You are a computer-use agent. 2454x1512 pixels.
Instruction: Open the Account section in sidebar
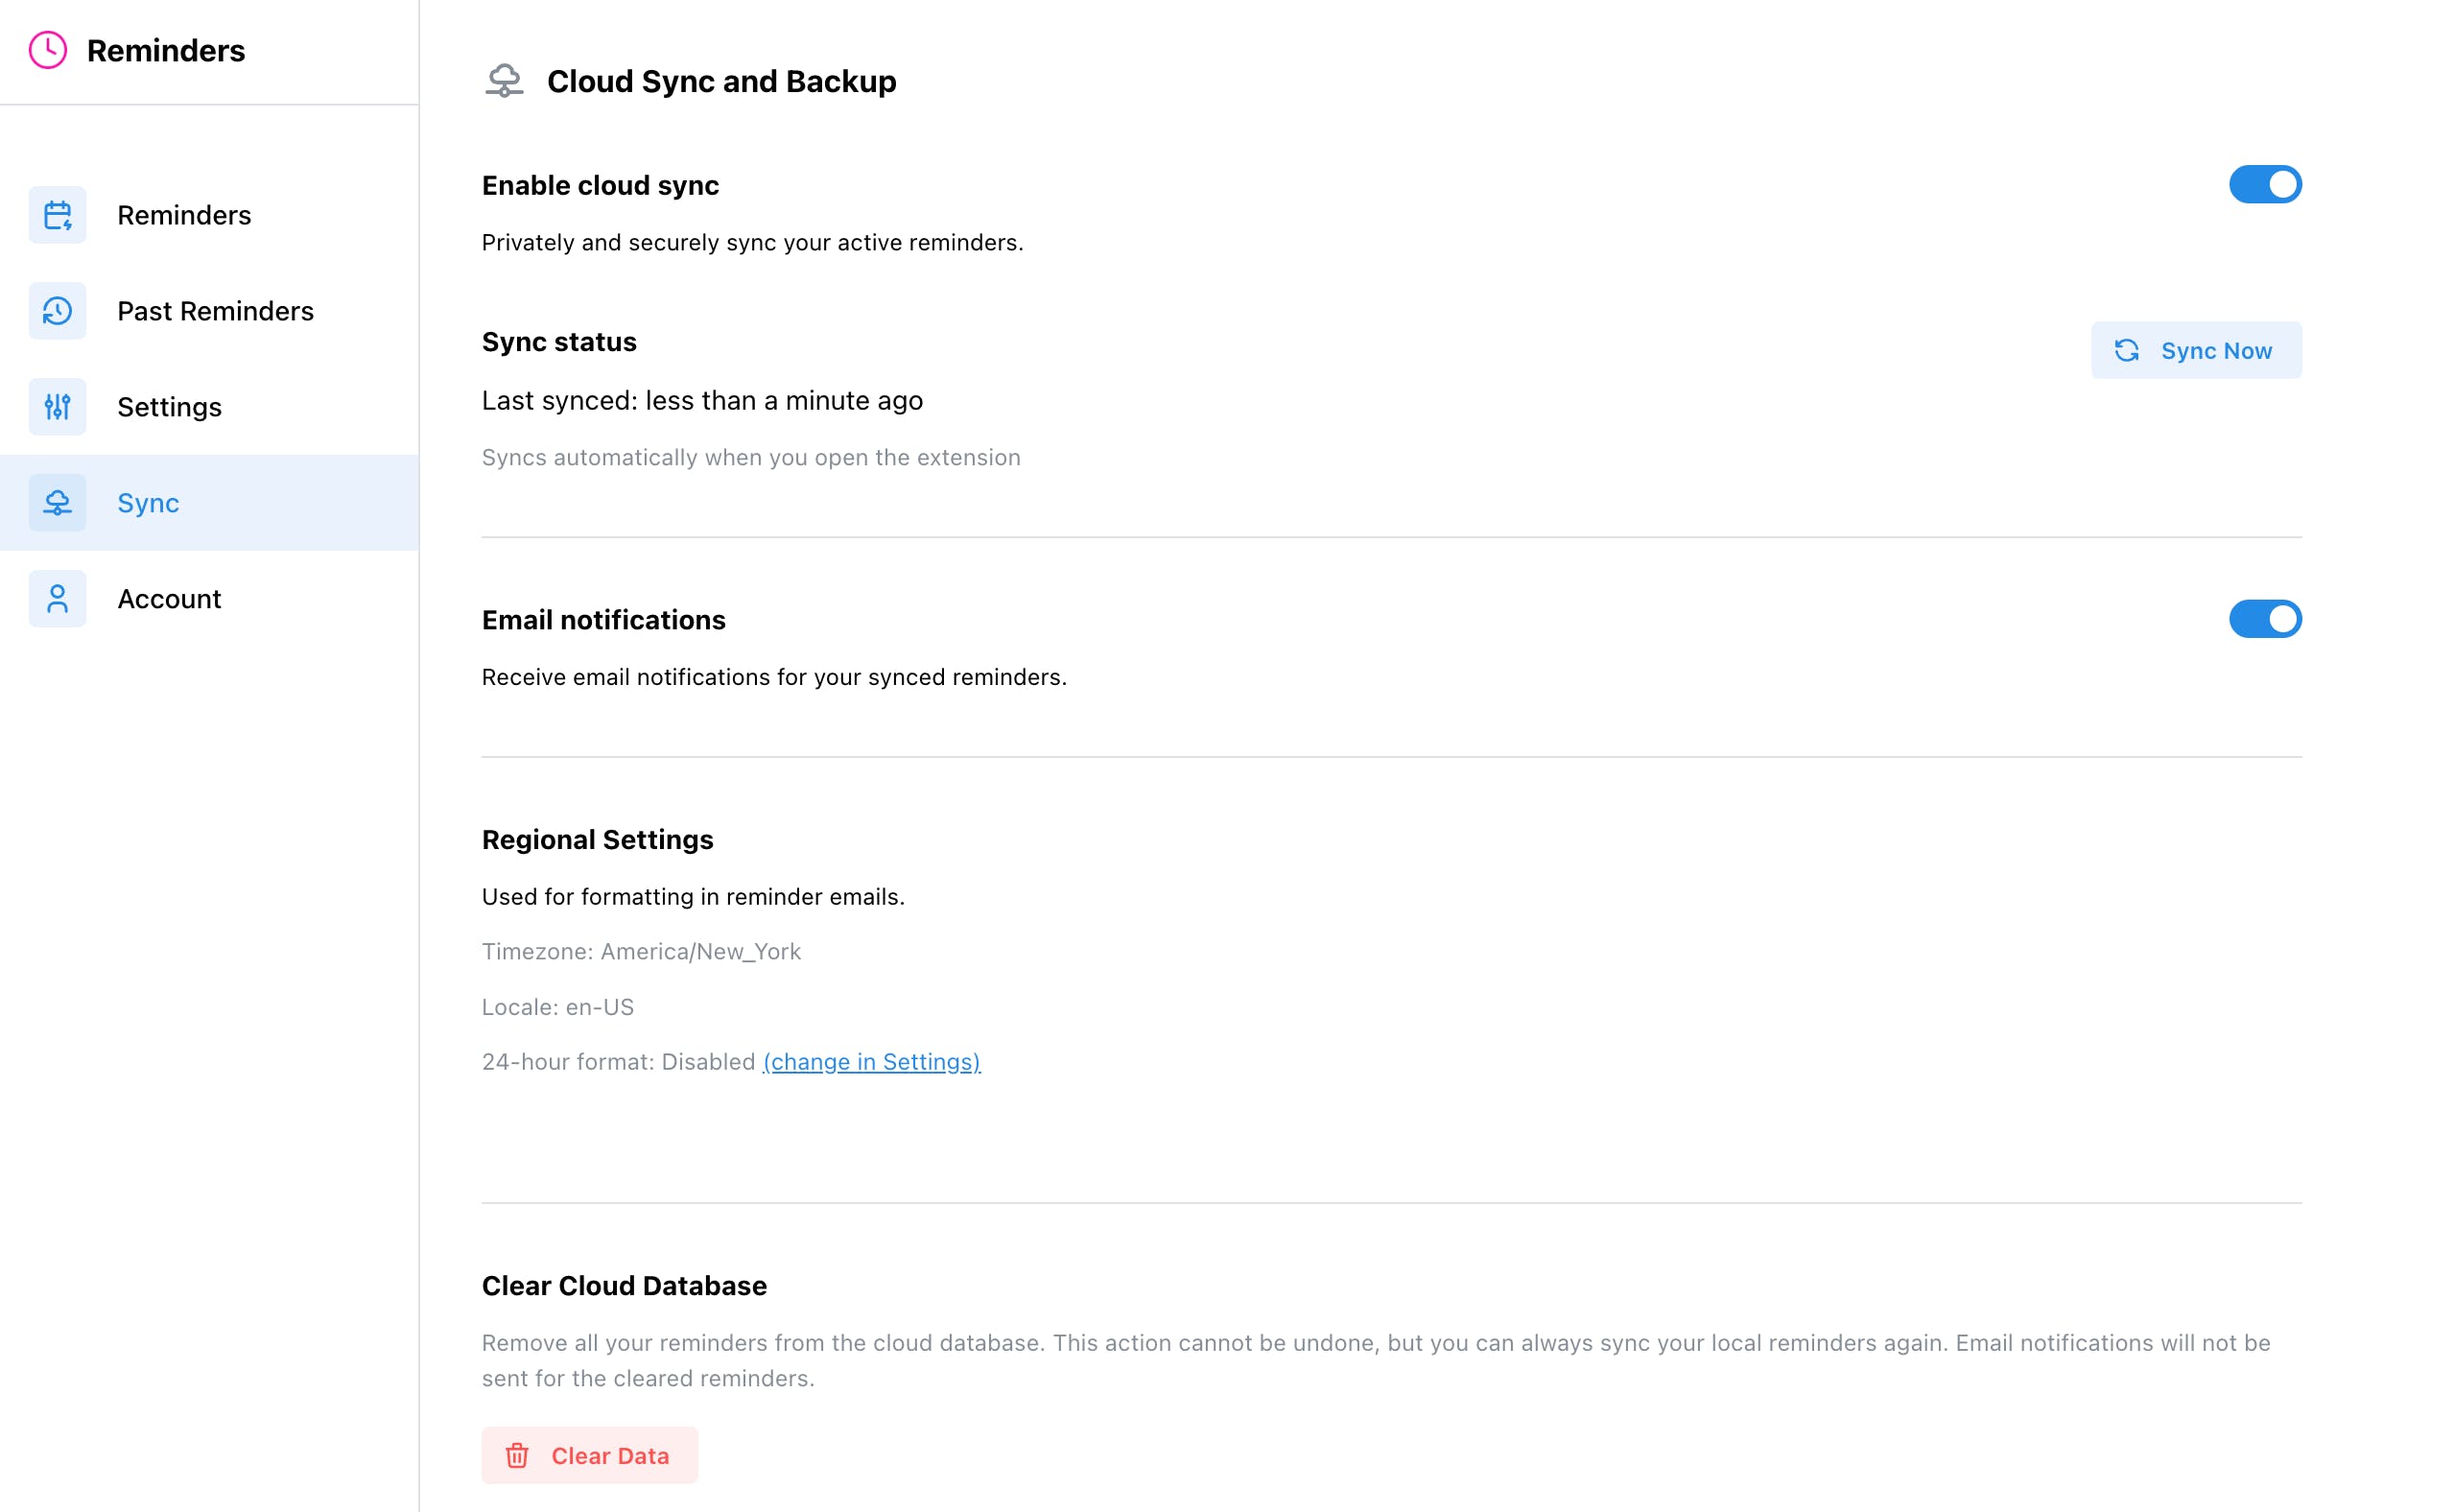pos(169,599)
